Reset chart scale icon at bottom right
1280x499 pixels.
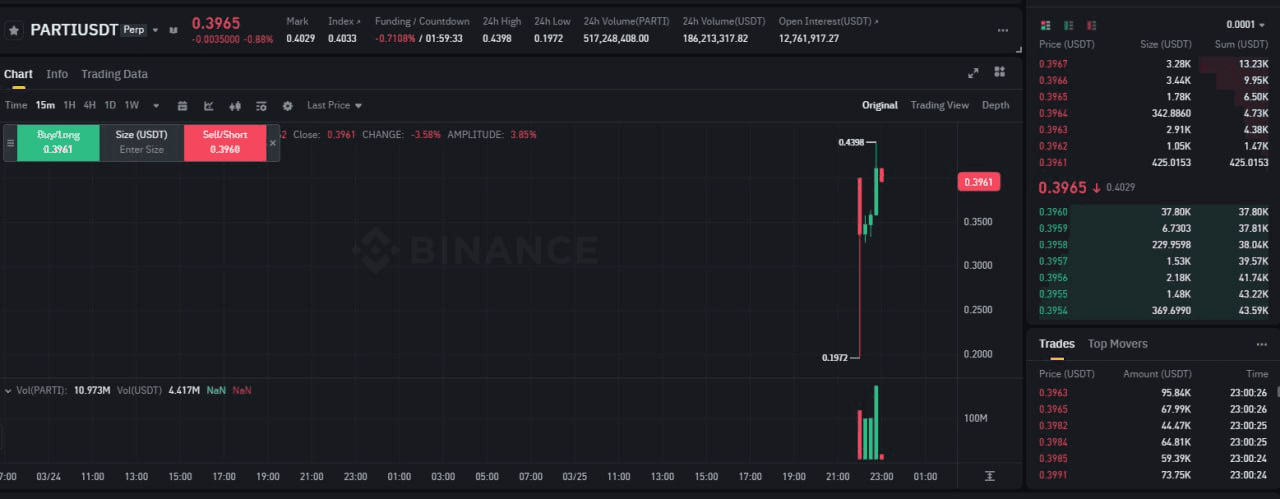tap(990, 476)
